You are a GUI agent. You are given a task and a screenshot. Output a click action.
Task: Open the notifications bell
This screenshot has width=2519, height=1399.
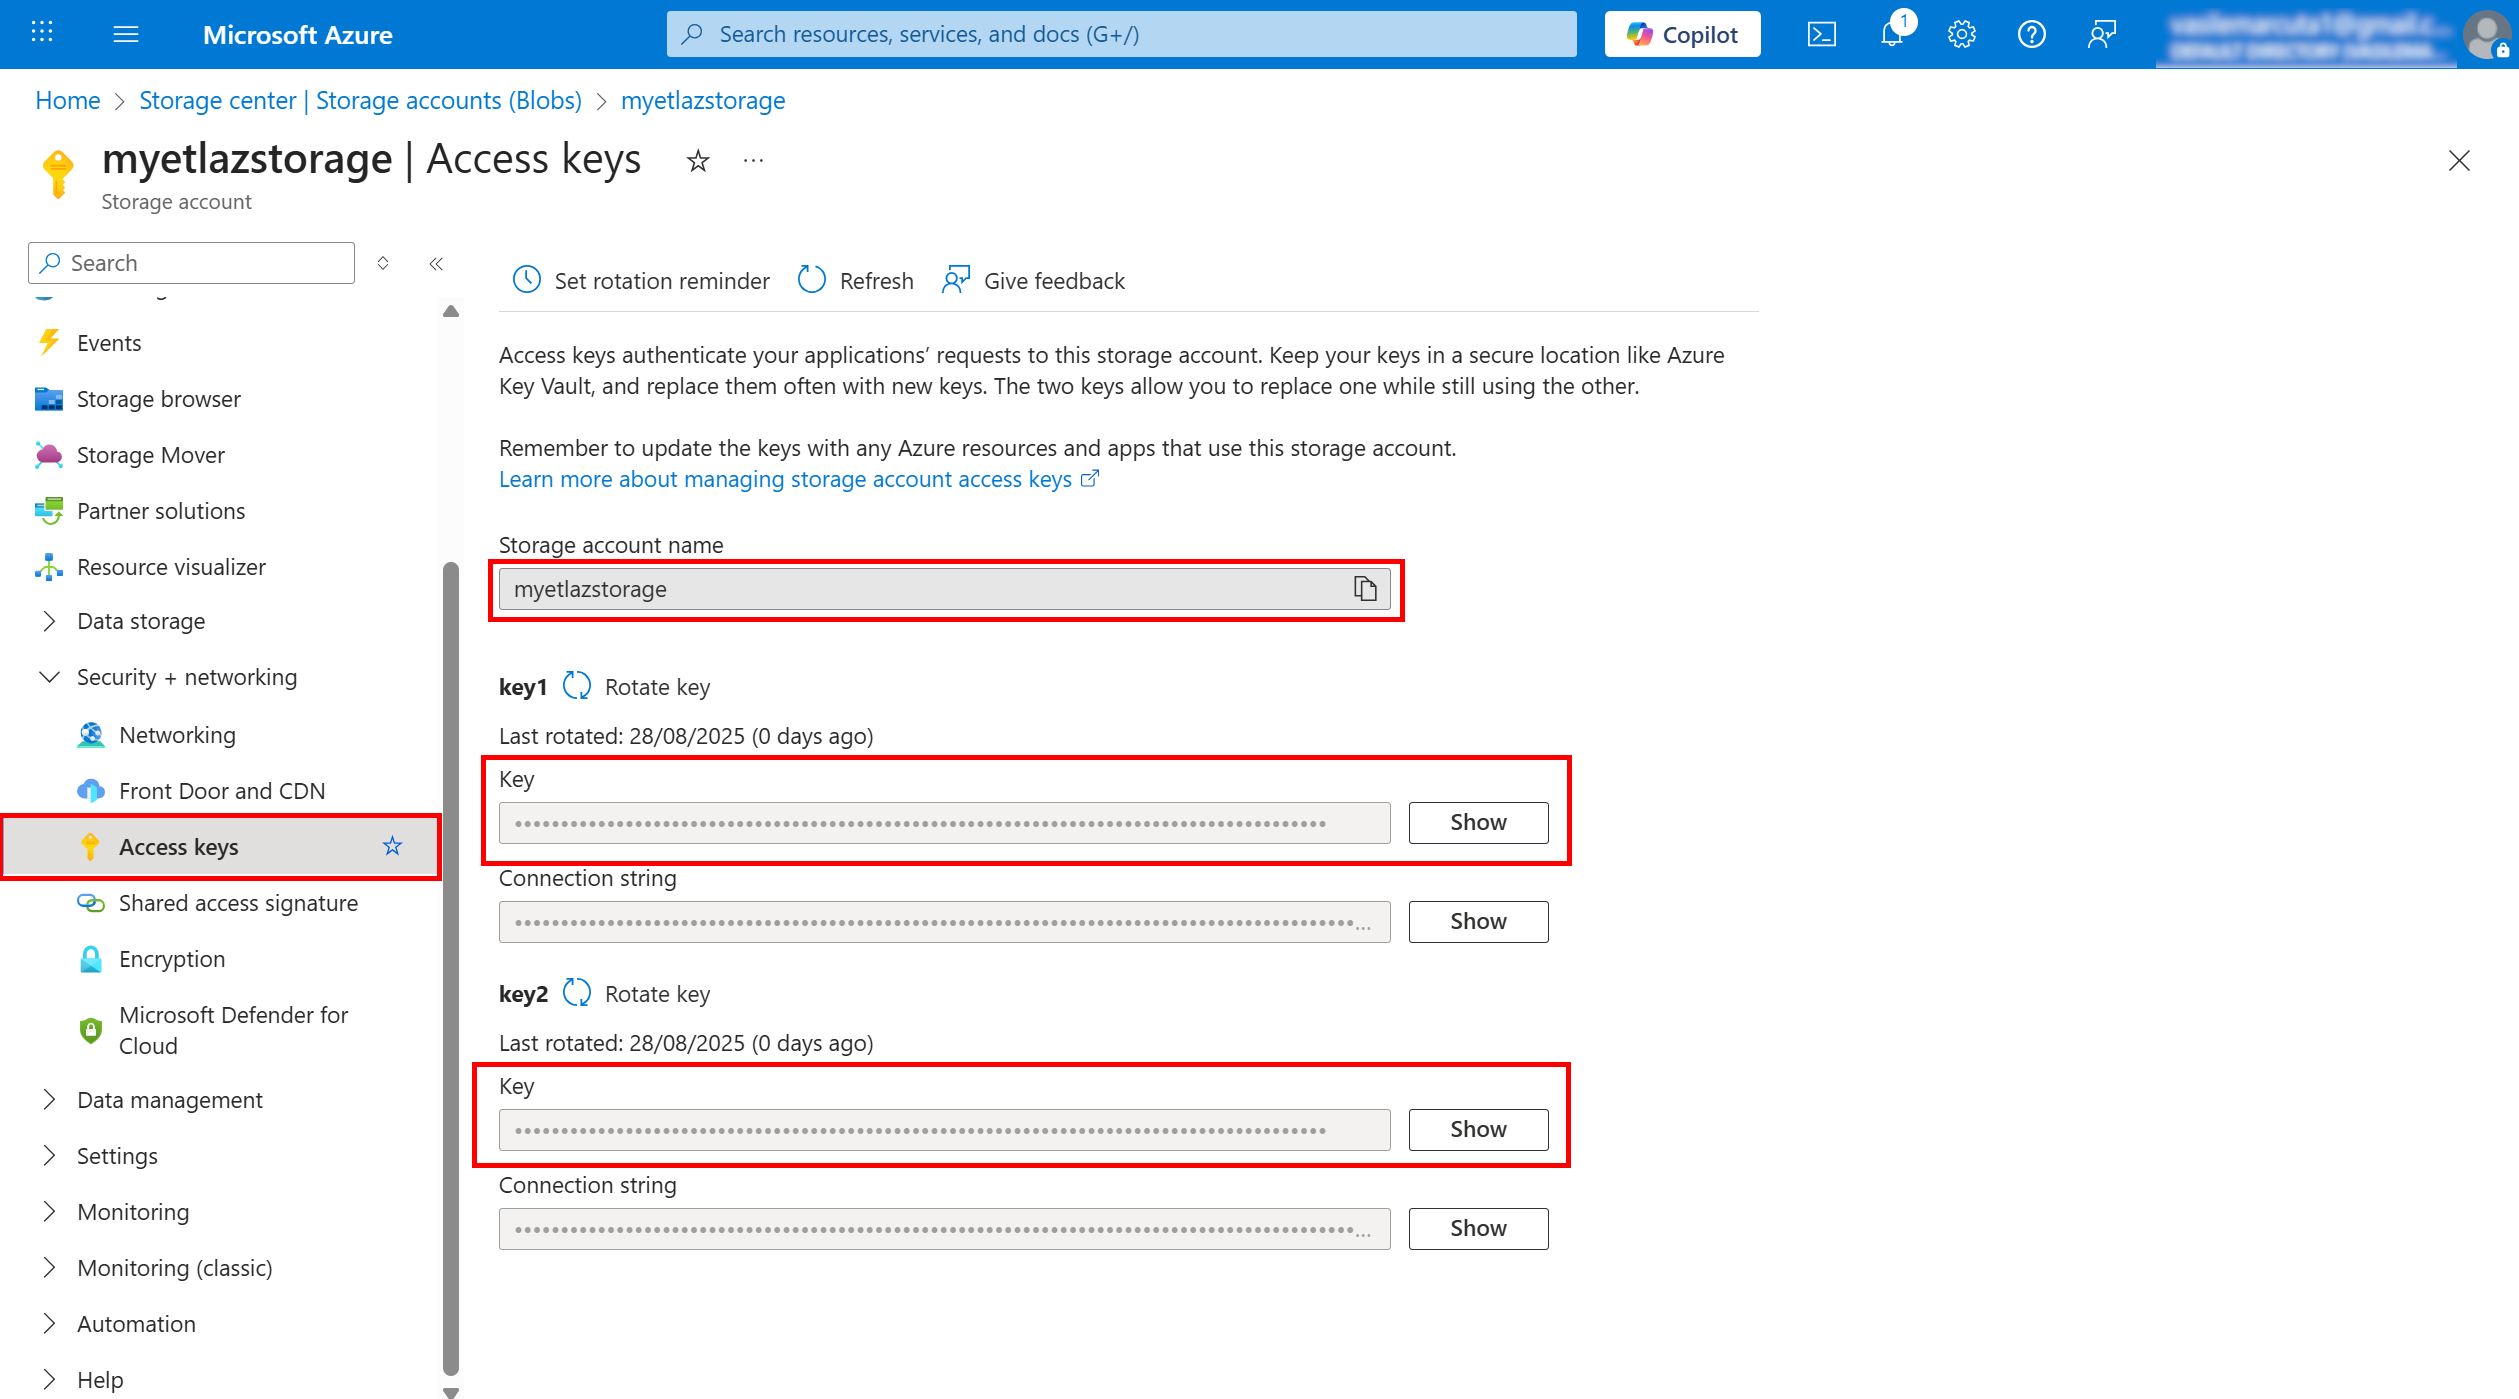pos(1892,33)
